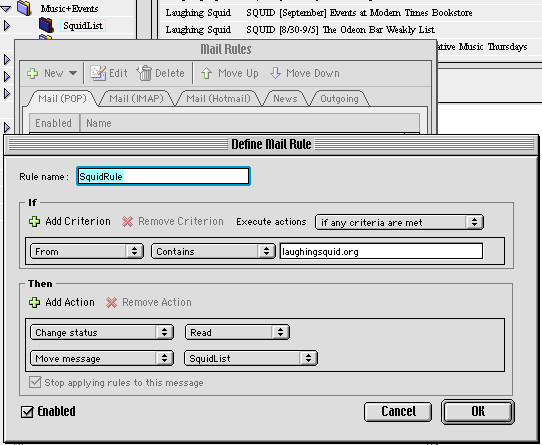Click the Move Up green arrow
The image size is (542, 445).
(206, 73)
